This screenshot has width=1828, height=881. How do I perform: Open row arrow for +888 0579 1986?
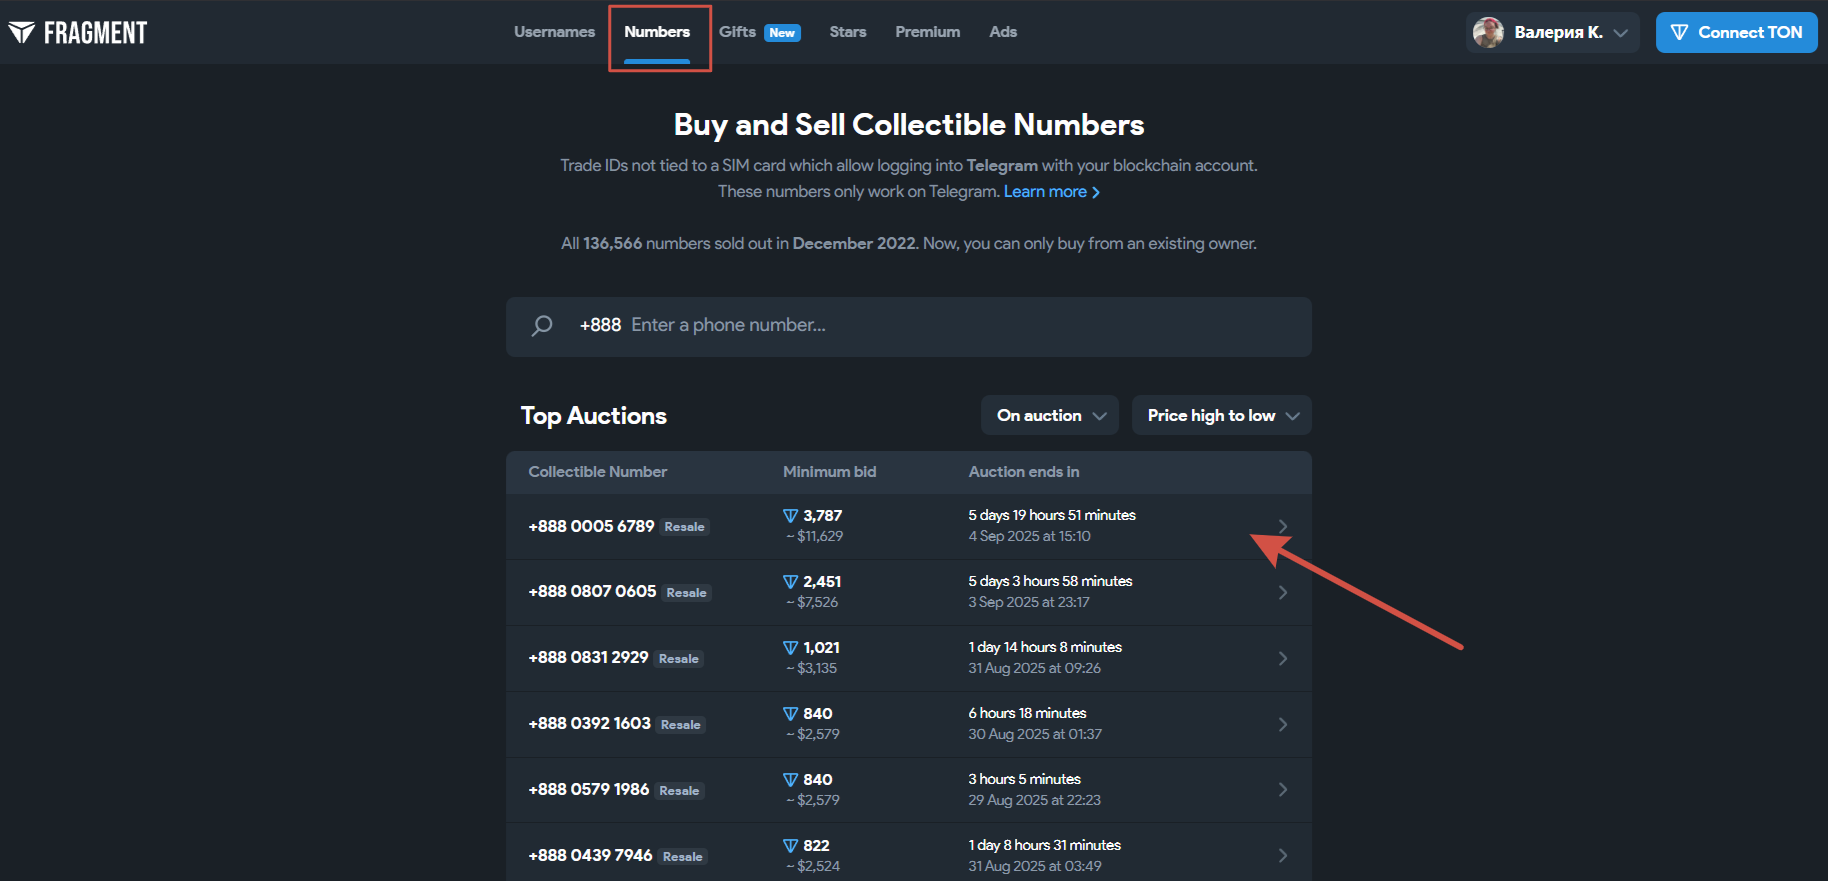tap(1283, 790)
